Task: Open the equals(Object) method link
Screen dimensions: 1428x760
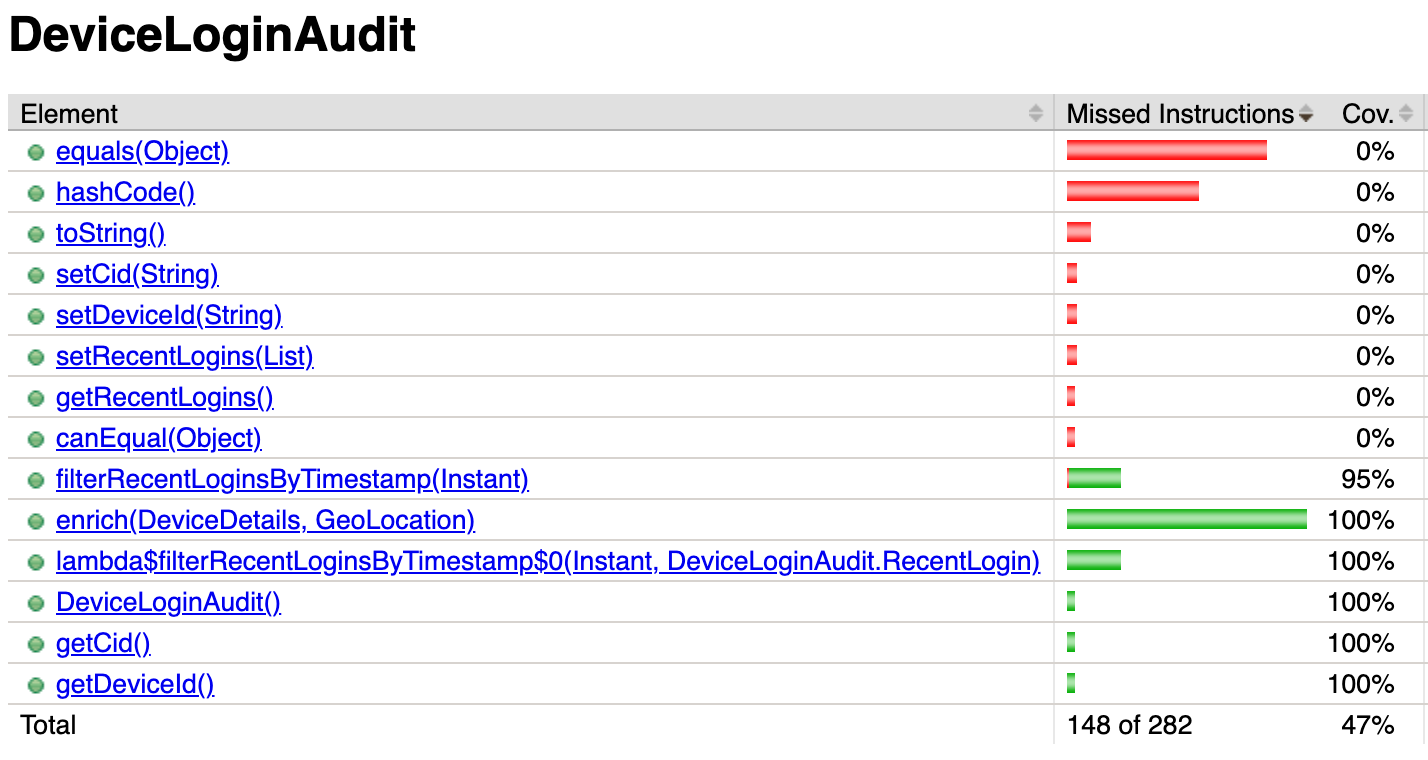Action: (142, 152)
